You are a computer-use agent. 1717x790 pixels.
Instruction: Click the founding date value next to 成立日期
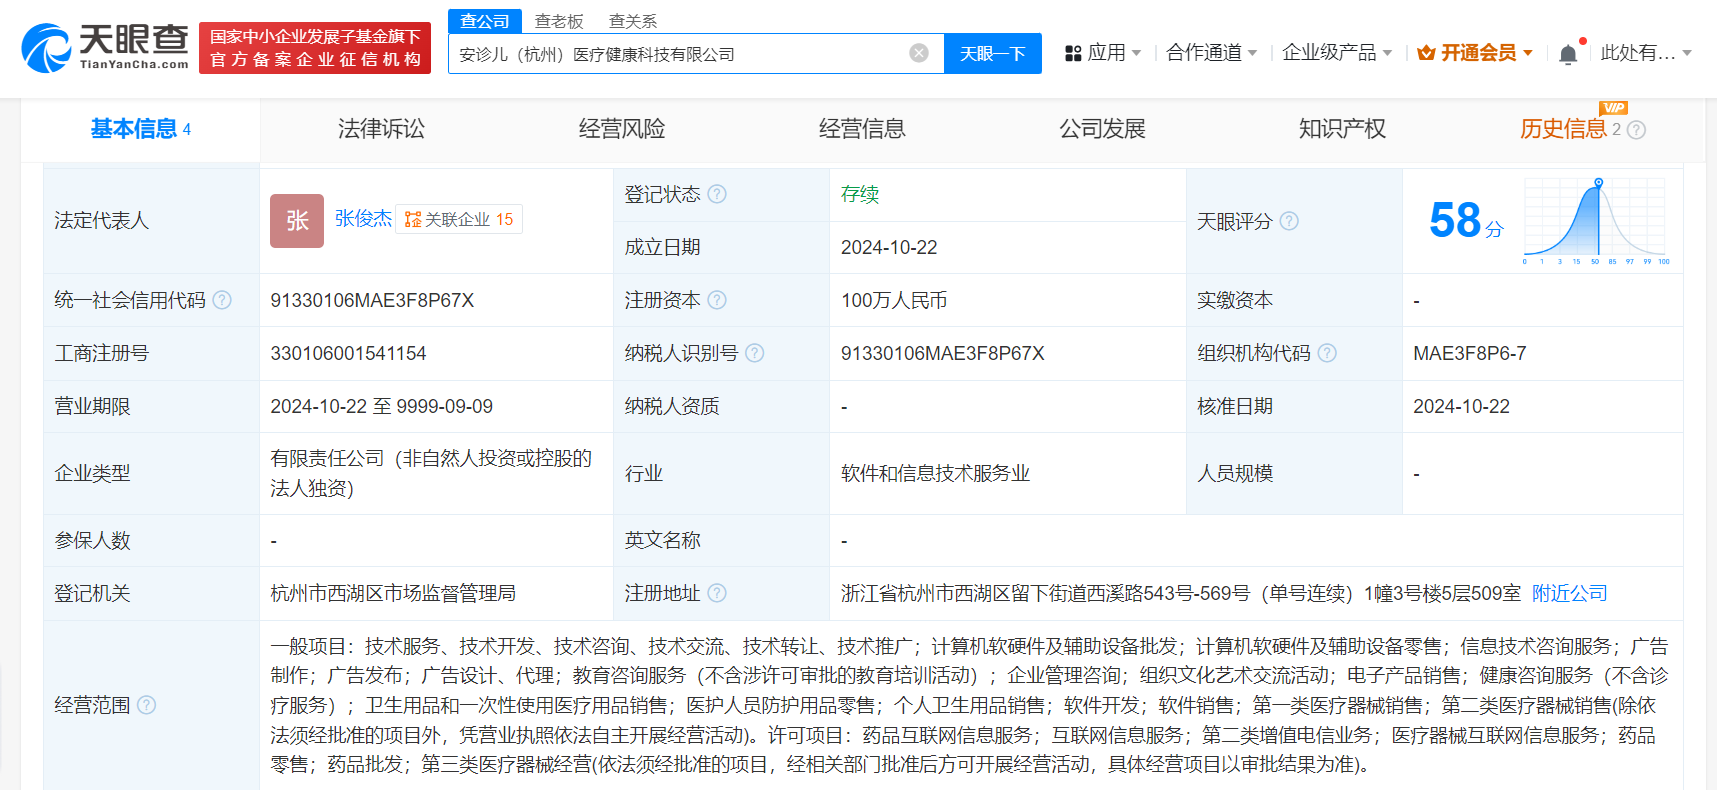tap(889, 247)
